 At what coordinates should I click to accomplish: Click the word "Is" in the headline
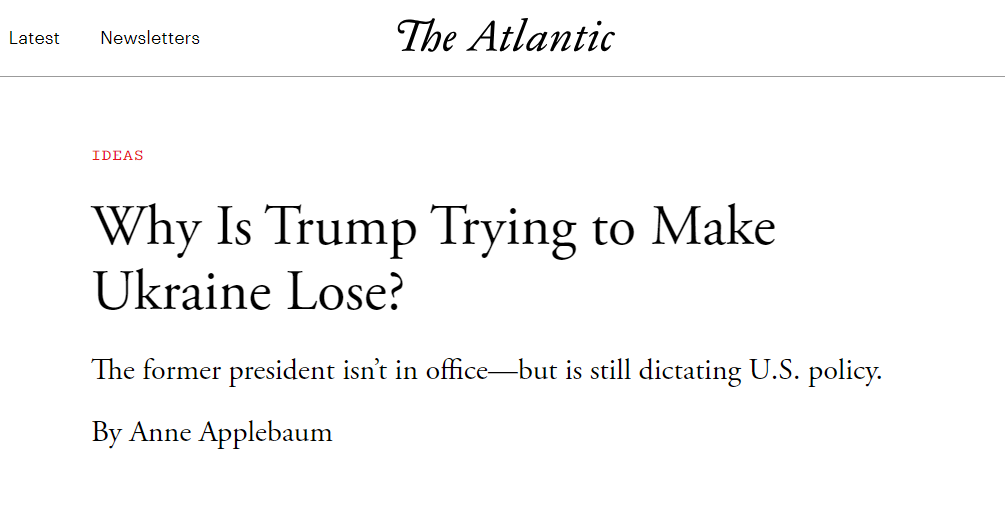point(233,228)
